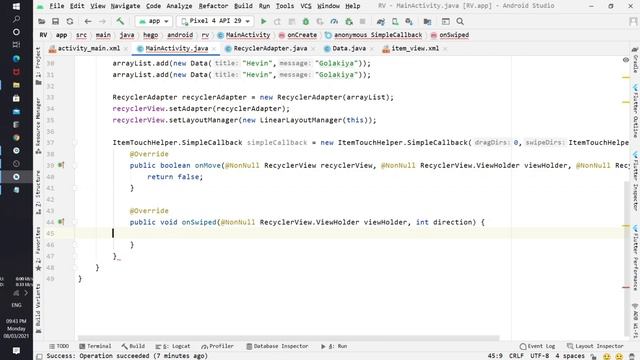The image size is (640, 360).
Task: Click the Save All toolbar icon
Action: (55, 21)
